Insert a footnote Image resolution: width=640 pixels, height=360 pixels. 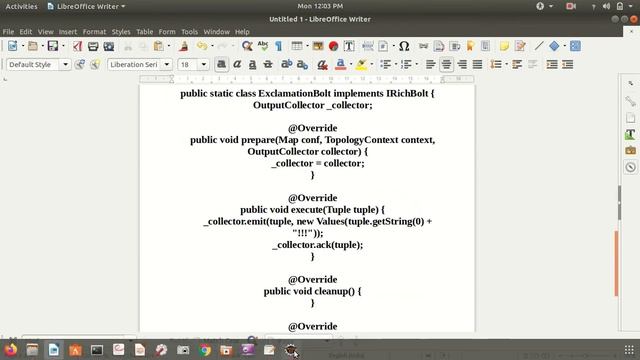pos(439,46)
